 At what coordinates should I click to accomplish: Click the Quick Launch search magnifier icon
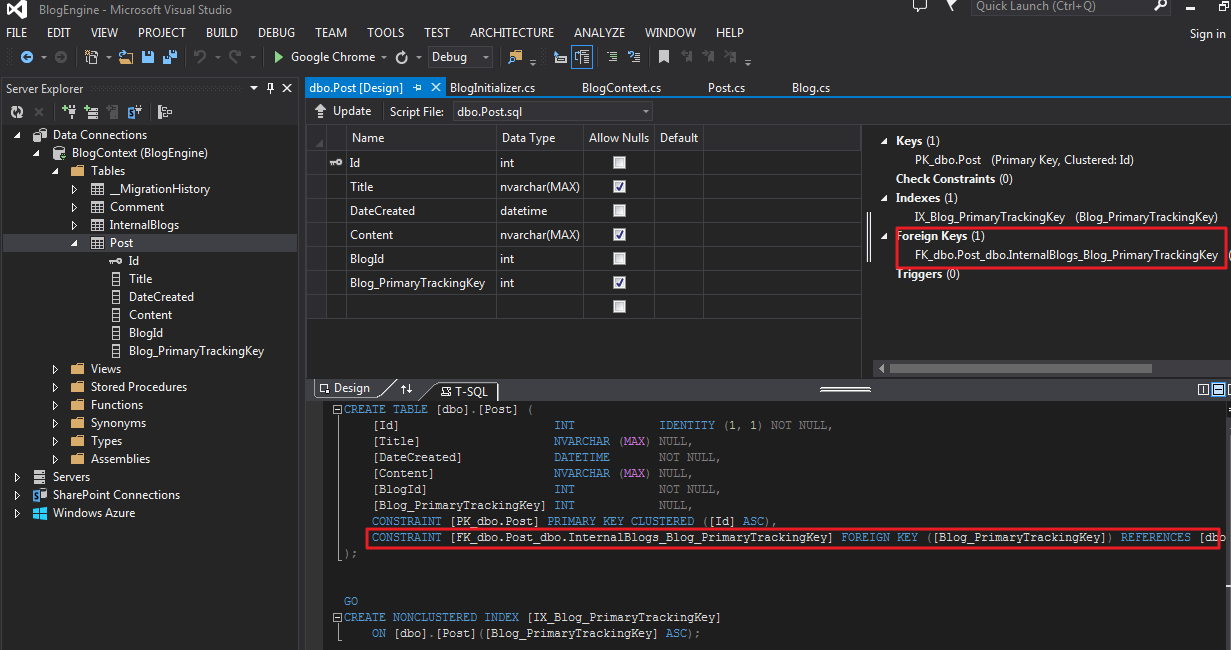pos(1160,6)
